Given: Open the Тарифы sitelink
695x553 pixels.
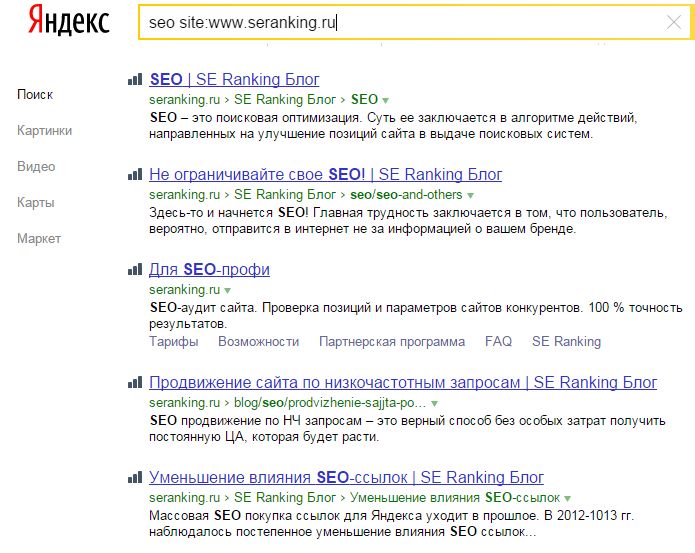Looking at the screenshot, I should [x=174, y=342].
